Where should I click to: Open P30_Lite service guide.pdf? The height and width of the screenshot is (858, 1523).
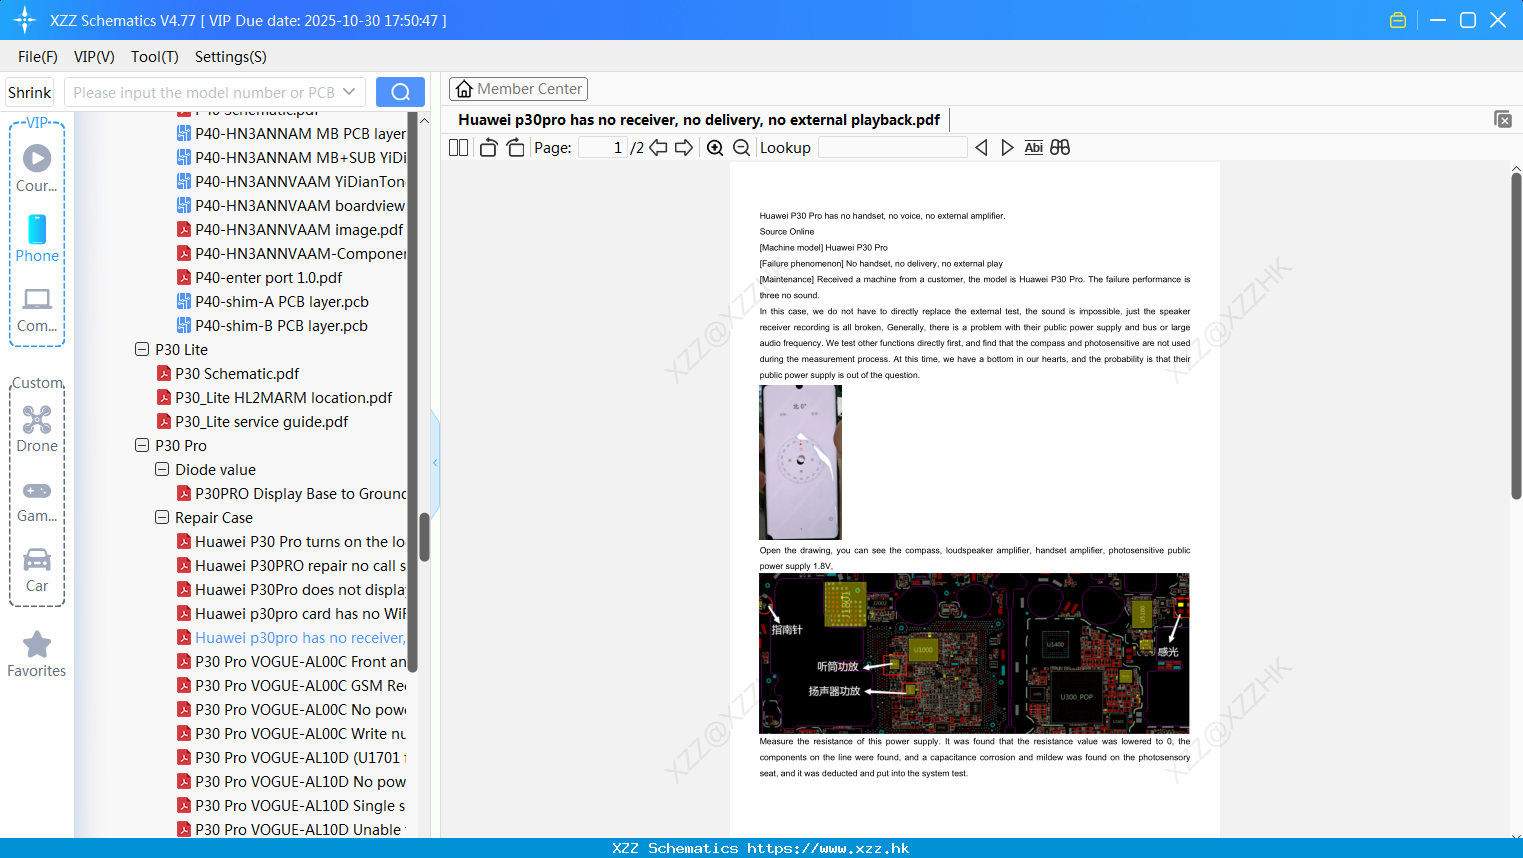click(x=253, y=421)
